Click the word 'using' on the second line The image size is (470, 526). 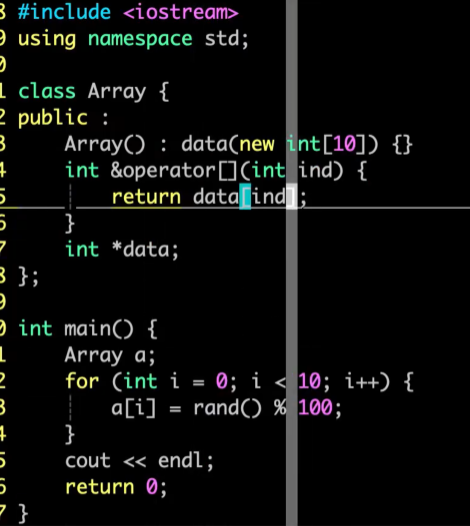click(47, 40)
